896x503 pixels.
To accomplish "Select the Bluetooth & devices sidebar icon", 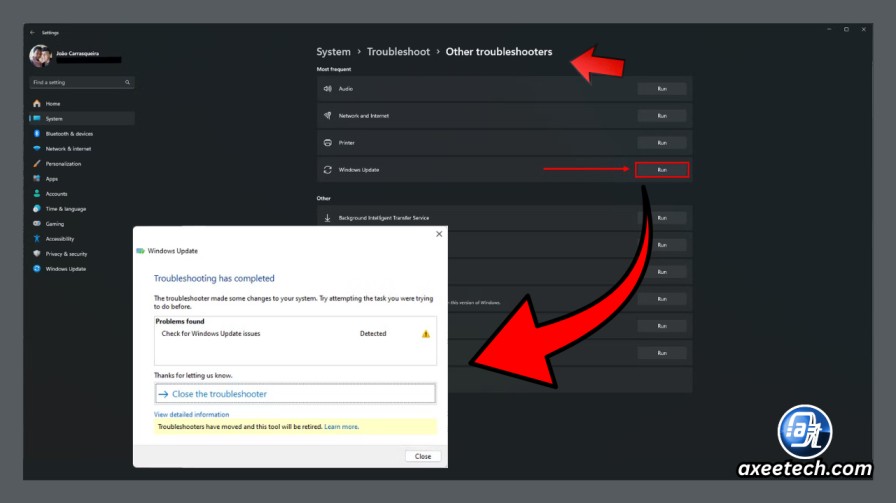I will (37, 134).
